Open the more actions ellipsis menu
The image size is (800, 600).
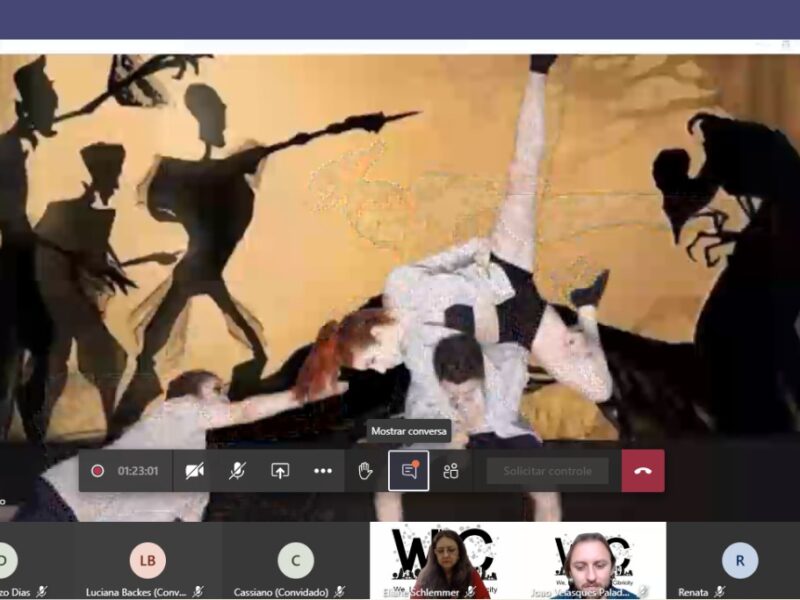pyautogui.click(x=322, y=471)
